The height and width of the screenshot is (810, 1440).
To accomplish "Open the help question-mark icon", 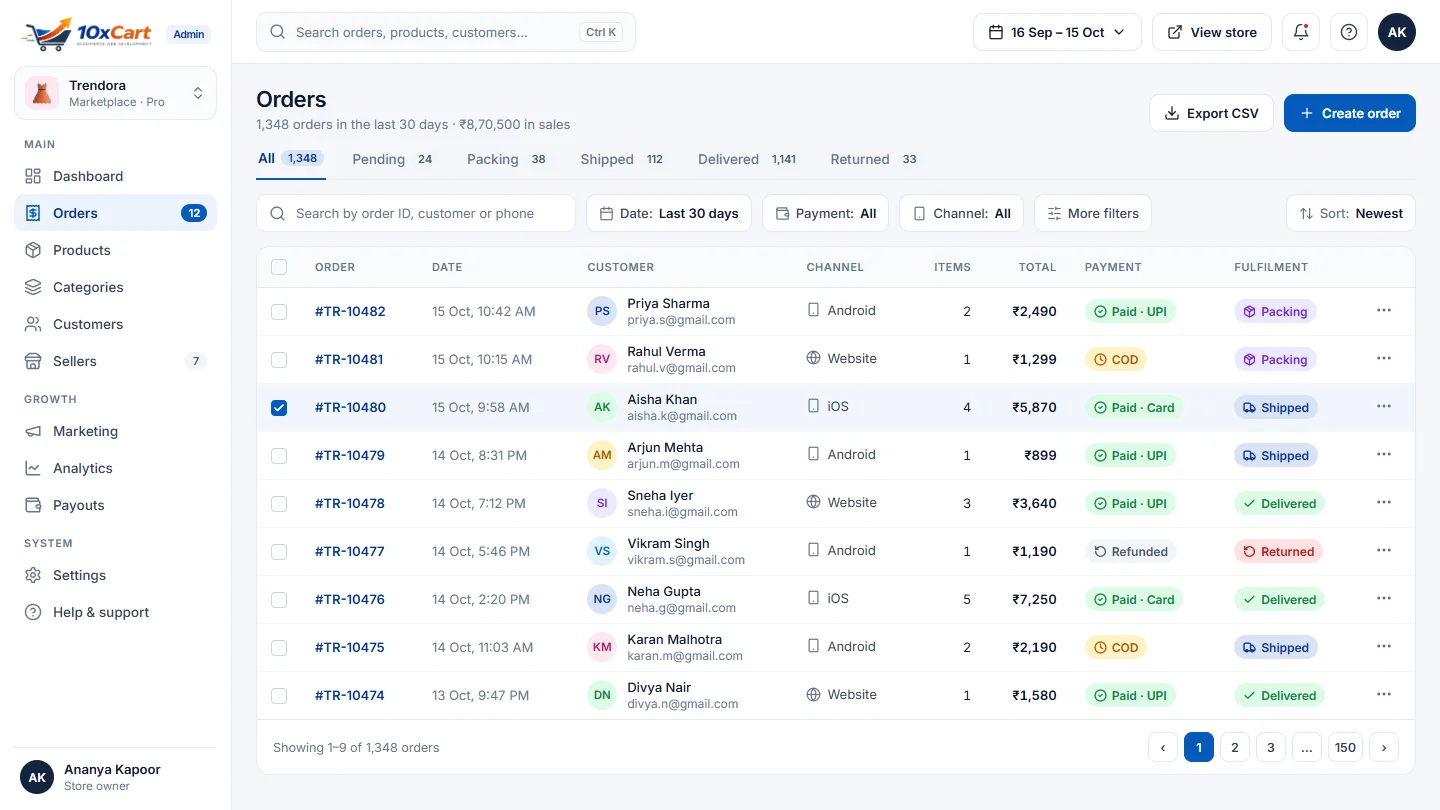I will pyautogui.click(x=1349, y=32).
